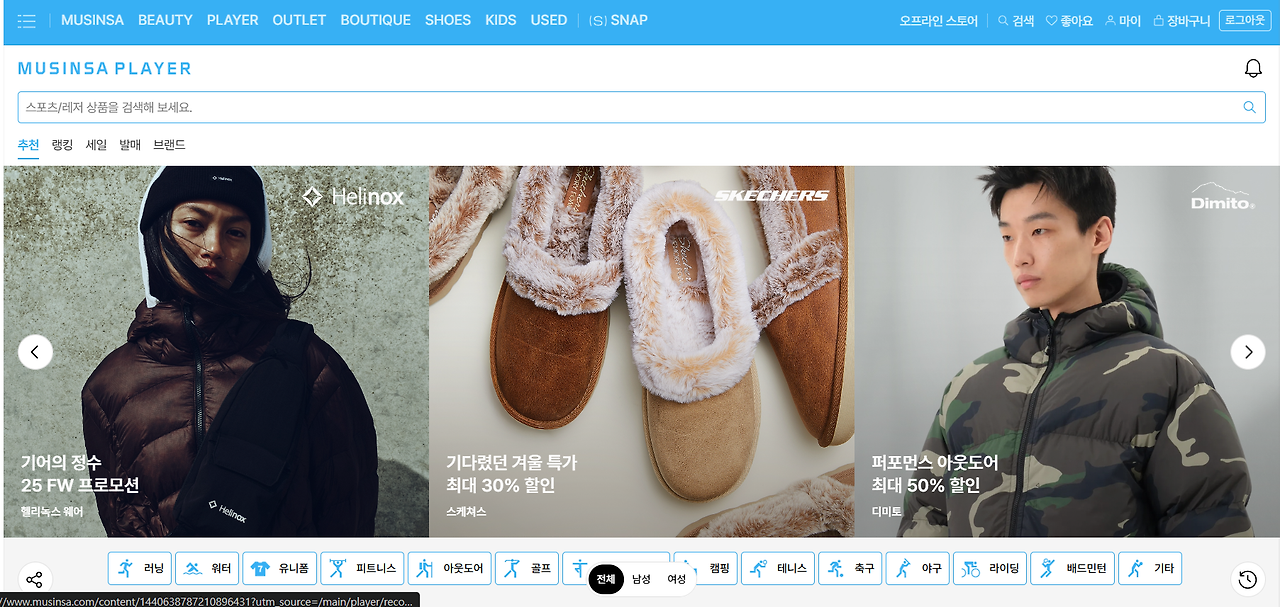The height and width of the screenshot is (607, 1280).
Task: Open OUTLET in top navigation
Action: tap(299, 20)
